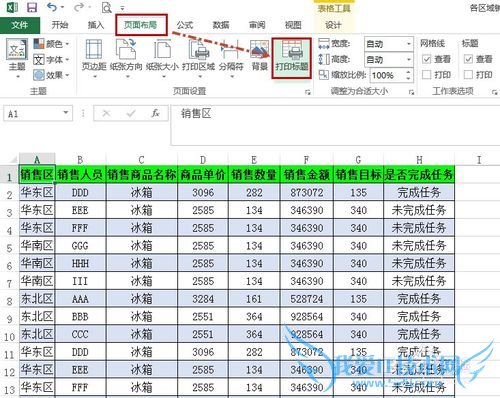Click cell F8 with value 528724

[x=307, y=299]
